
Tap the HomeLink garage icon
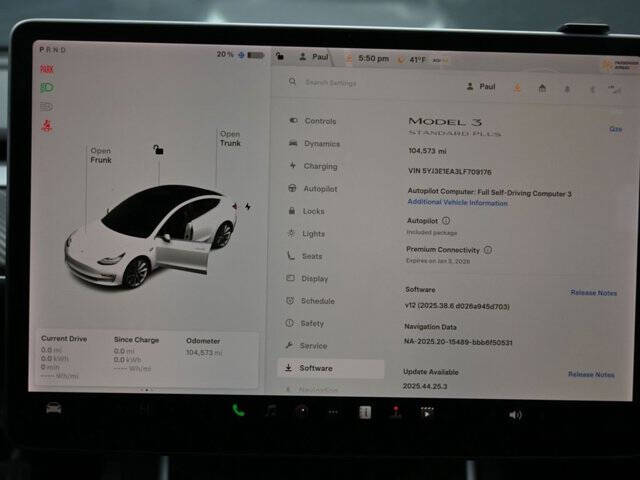click(x=542, y=88)
